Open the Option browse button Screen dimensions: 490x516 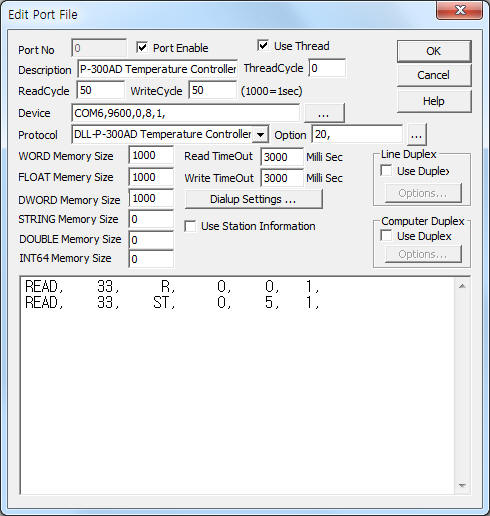[x=416, y=135]
